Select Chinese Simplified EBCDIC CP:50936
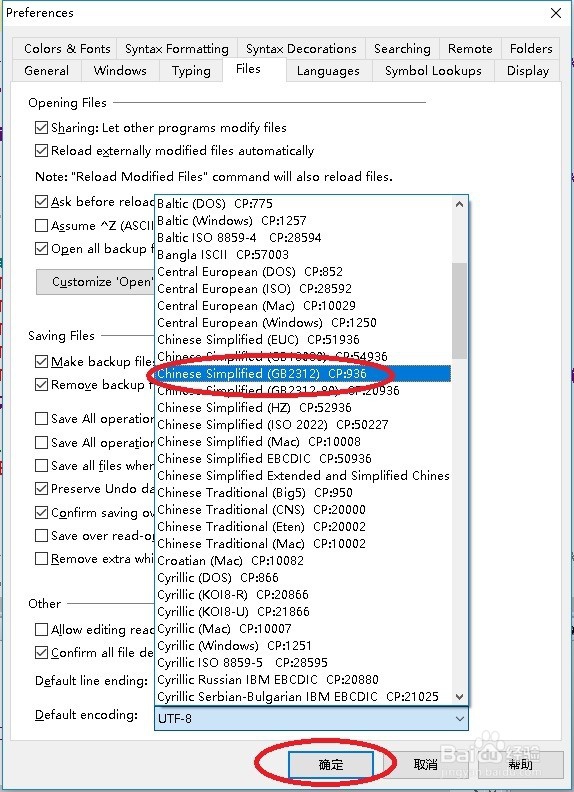The width and height of the screenshot is (574, 792). click(x=303, y=459)
